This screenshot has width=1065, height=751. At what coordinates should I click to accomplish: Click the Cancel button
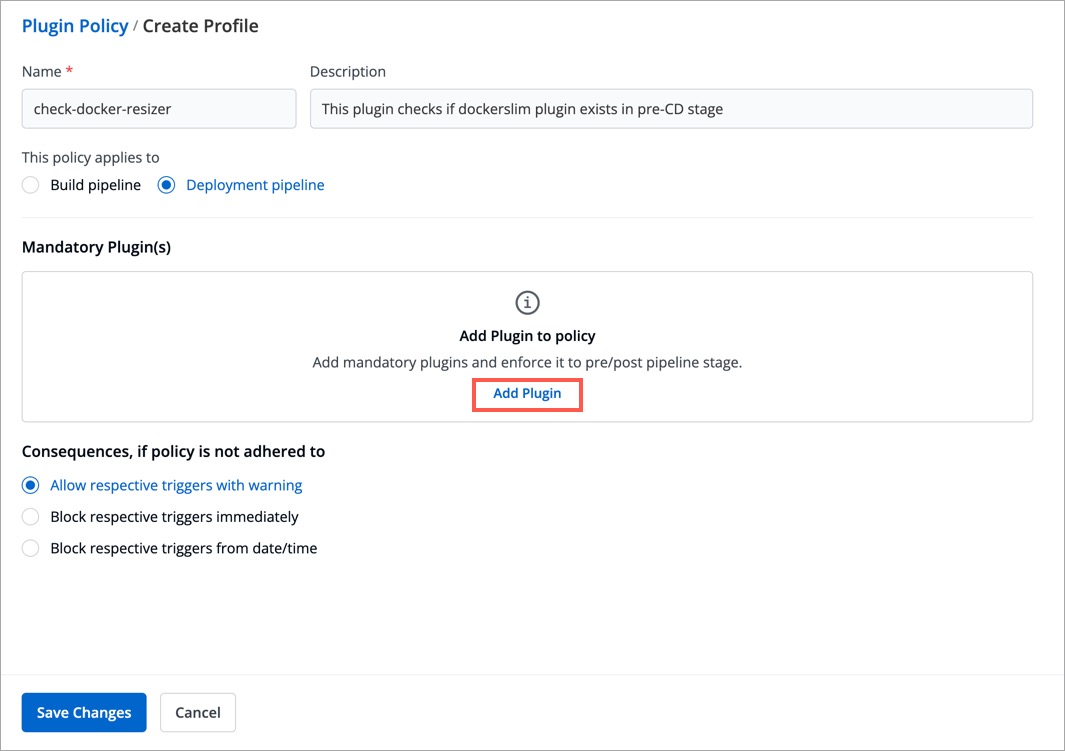197,712
